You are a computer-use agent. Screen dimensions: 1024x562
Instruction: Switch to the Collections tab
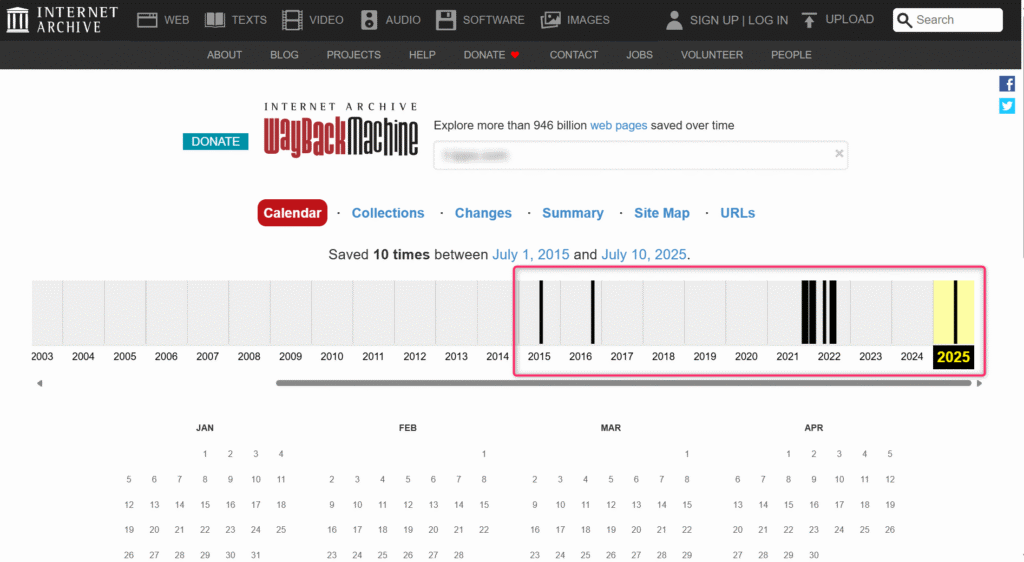388,213
